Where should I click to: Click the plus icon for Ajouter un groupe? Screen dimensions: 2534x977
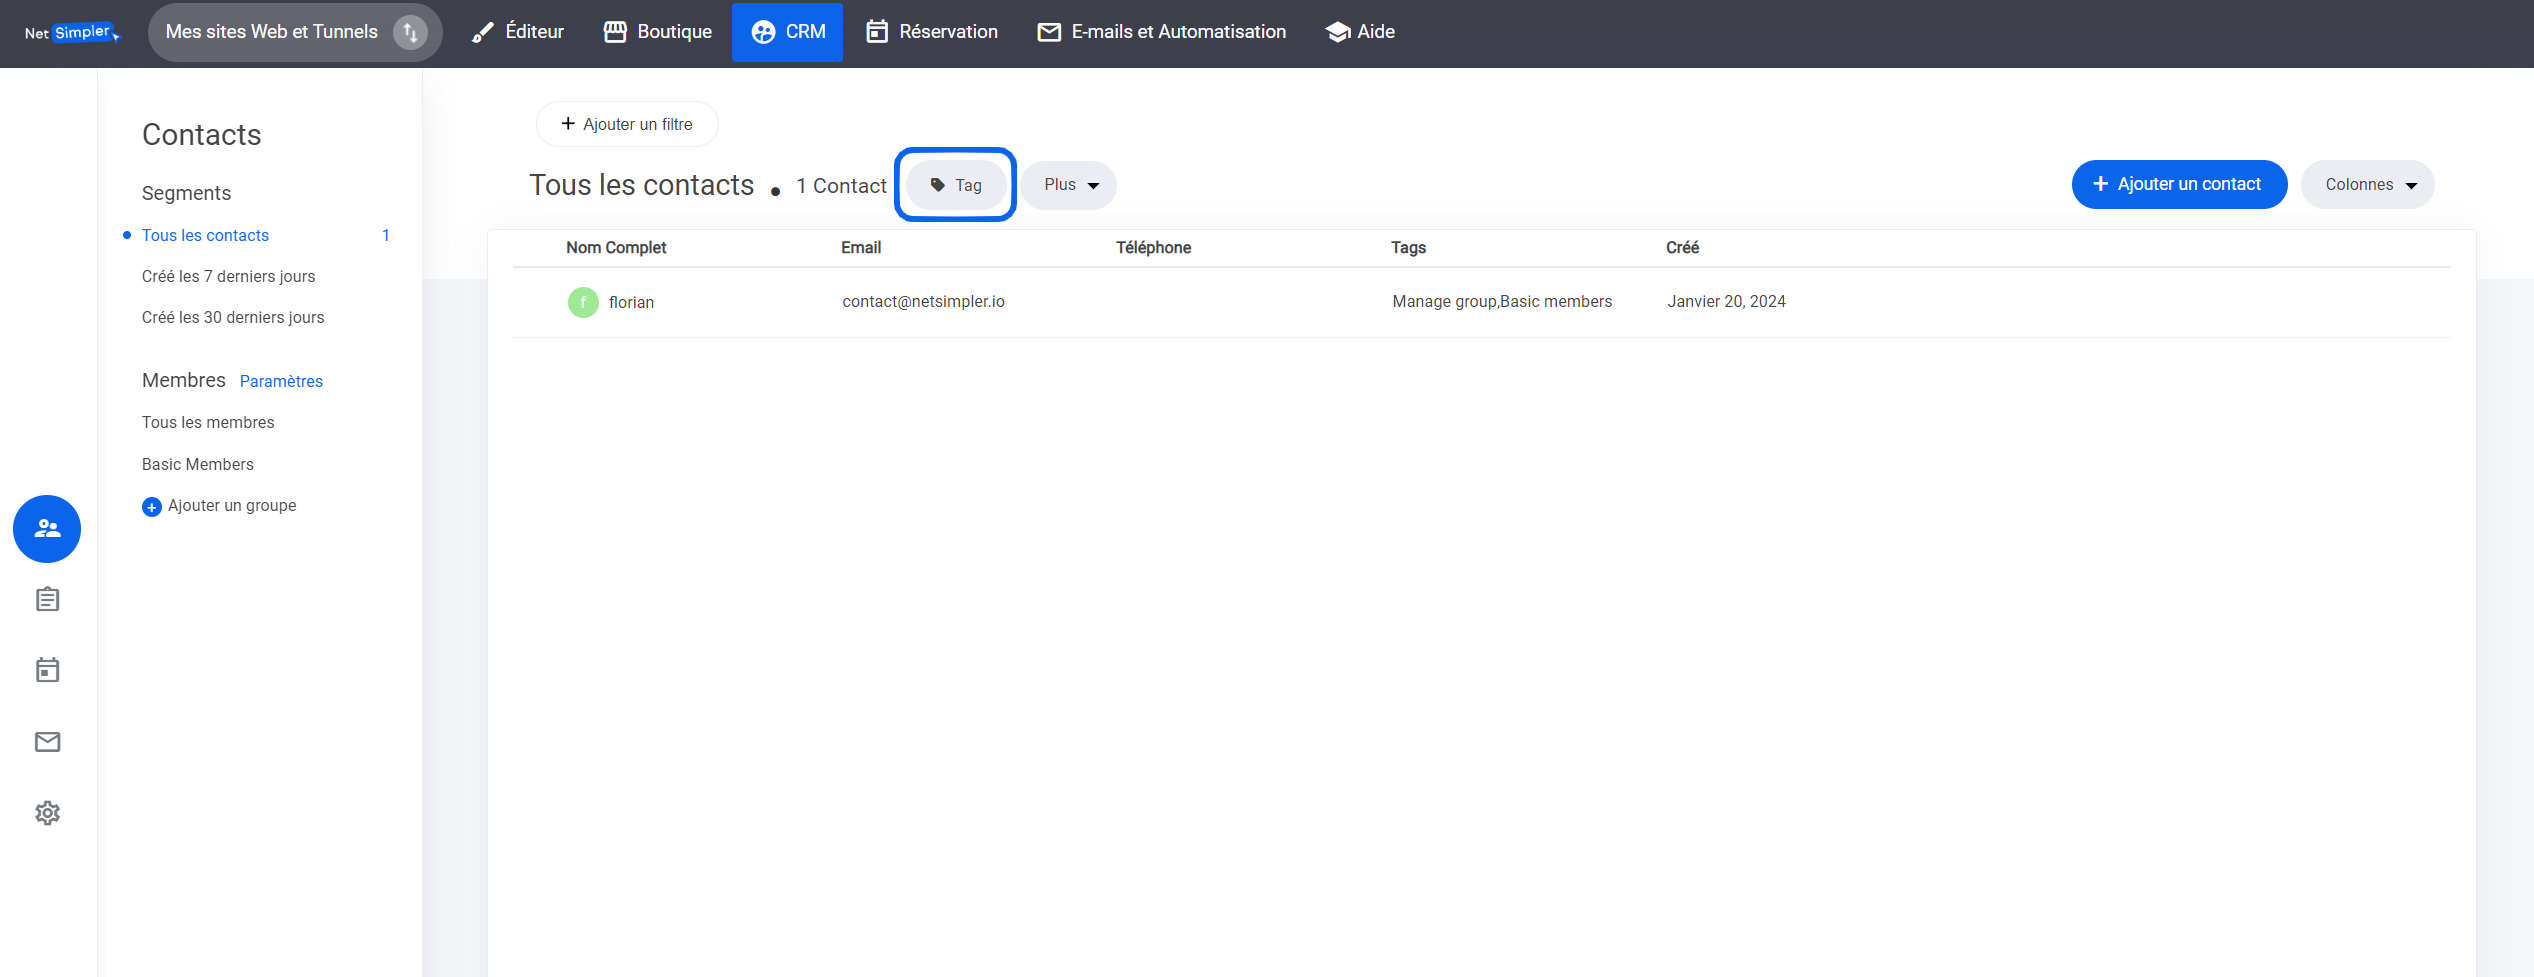[152, 507]
